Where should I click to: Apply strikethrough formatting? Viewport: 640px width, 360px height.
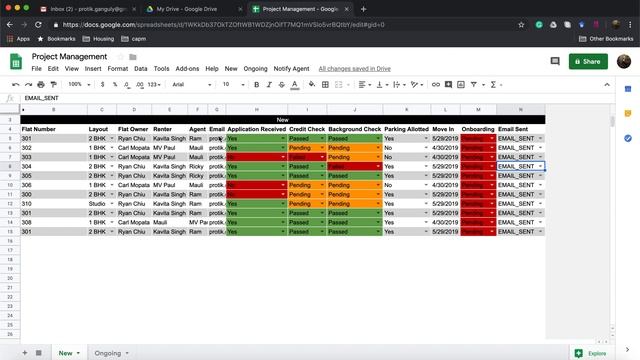[282, 84]
